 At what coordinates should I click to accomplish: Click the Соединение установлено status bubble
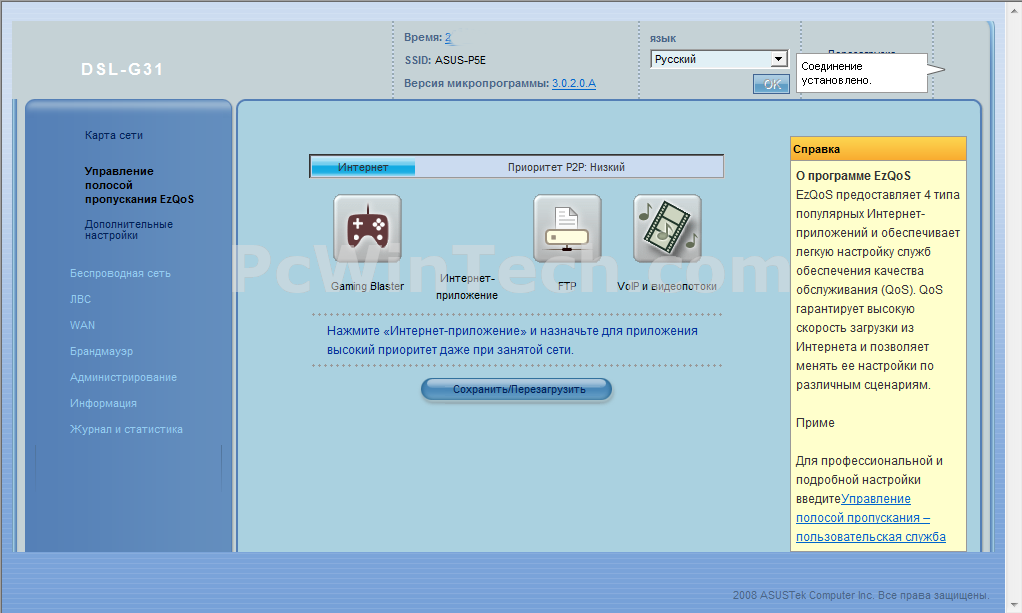(x=862, y=73)
